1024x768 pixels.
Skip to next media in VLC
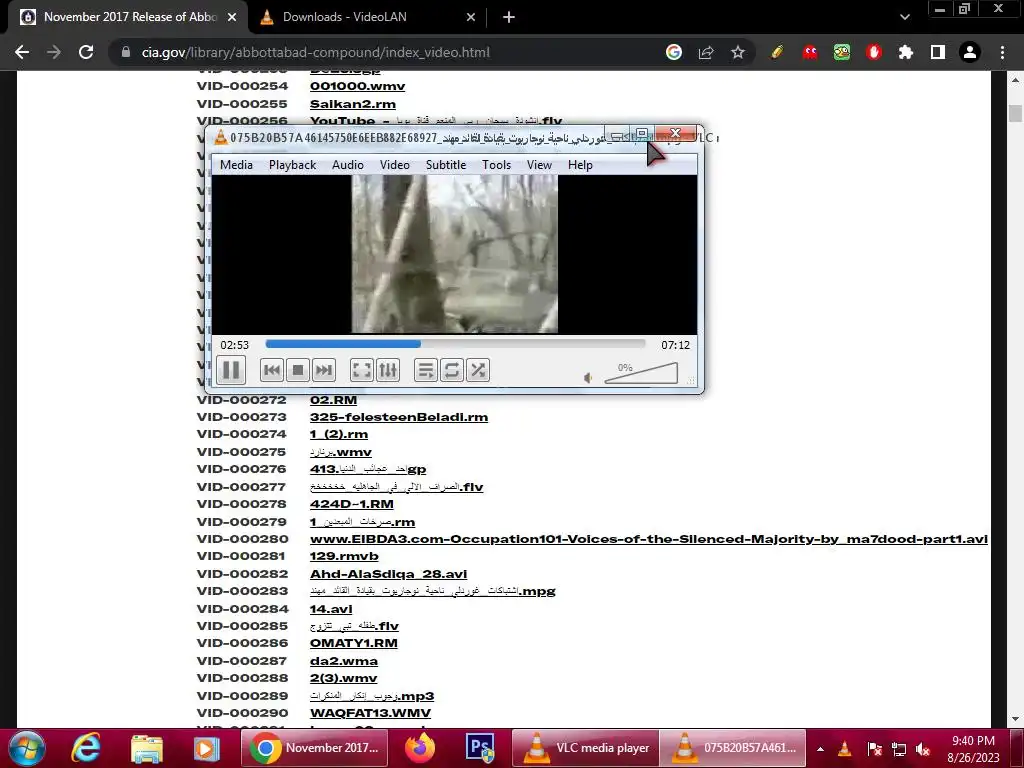[x=324, y=370]
